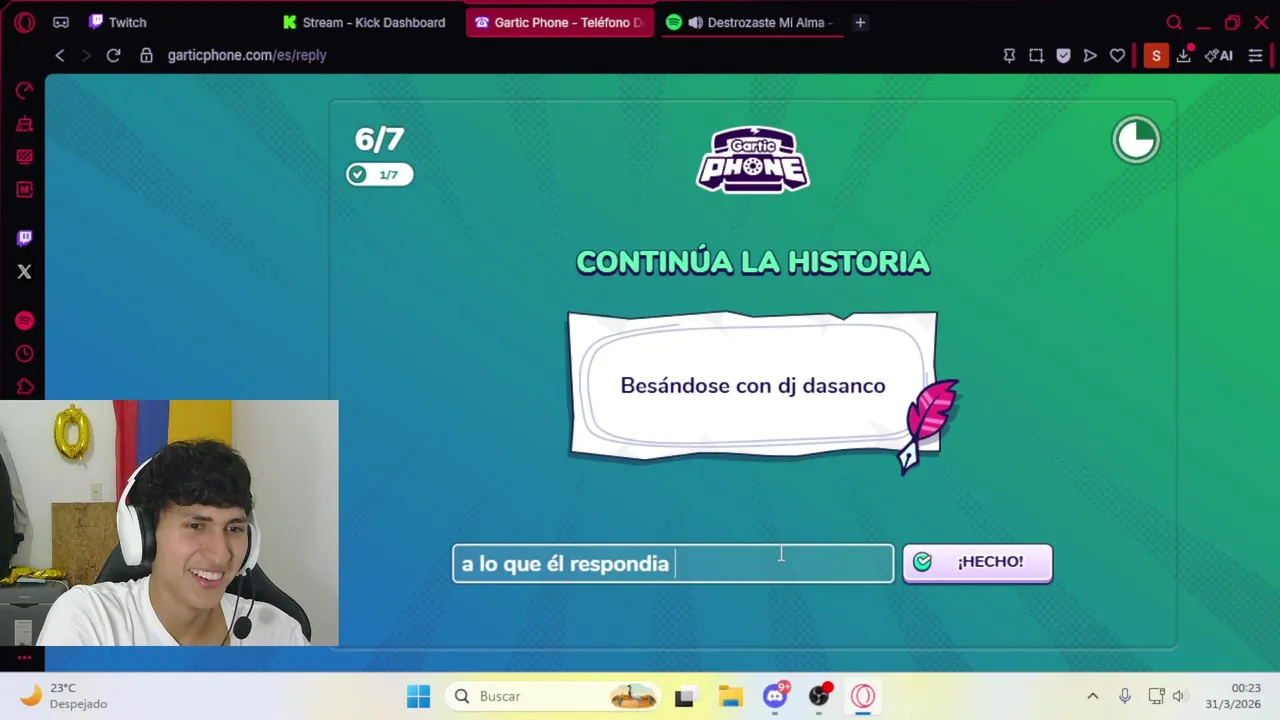This screenshot has width=1280, height=720.
Task: Open Twitch panel in sidebar
Action: tap(25, 238)
